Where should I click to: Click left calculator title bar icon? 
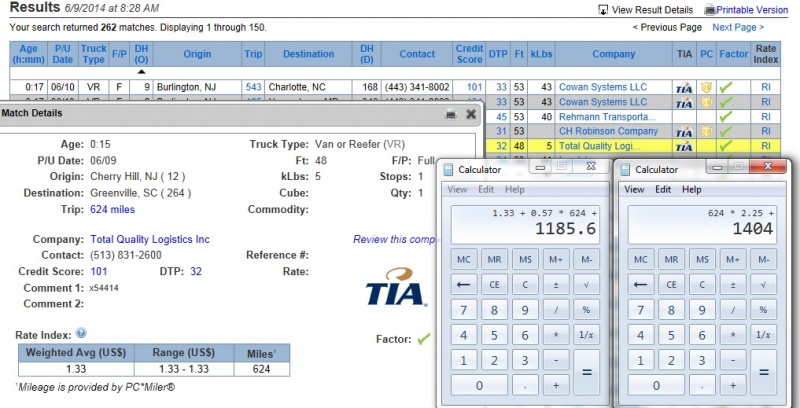[448, 169]
